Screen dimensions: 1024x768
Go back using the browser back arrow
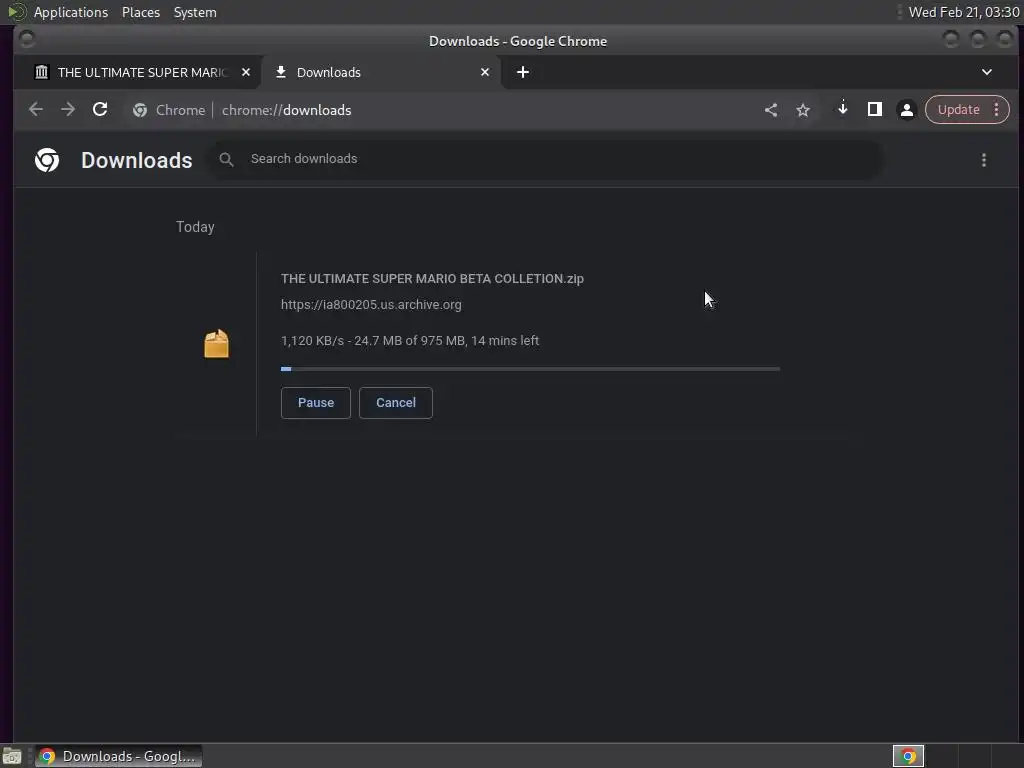point(36,110)
